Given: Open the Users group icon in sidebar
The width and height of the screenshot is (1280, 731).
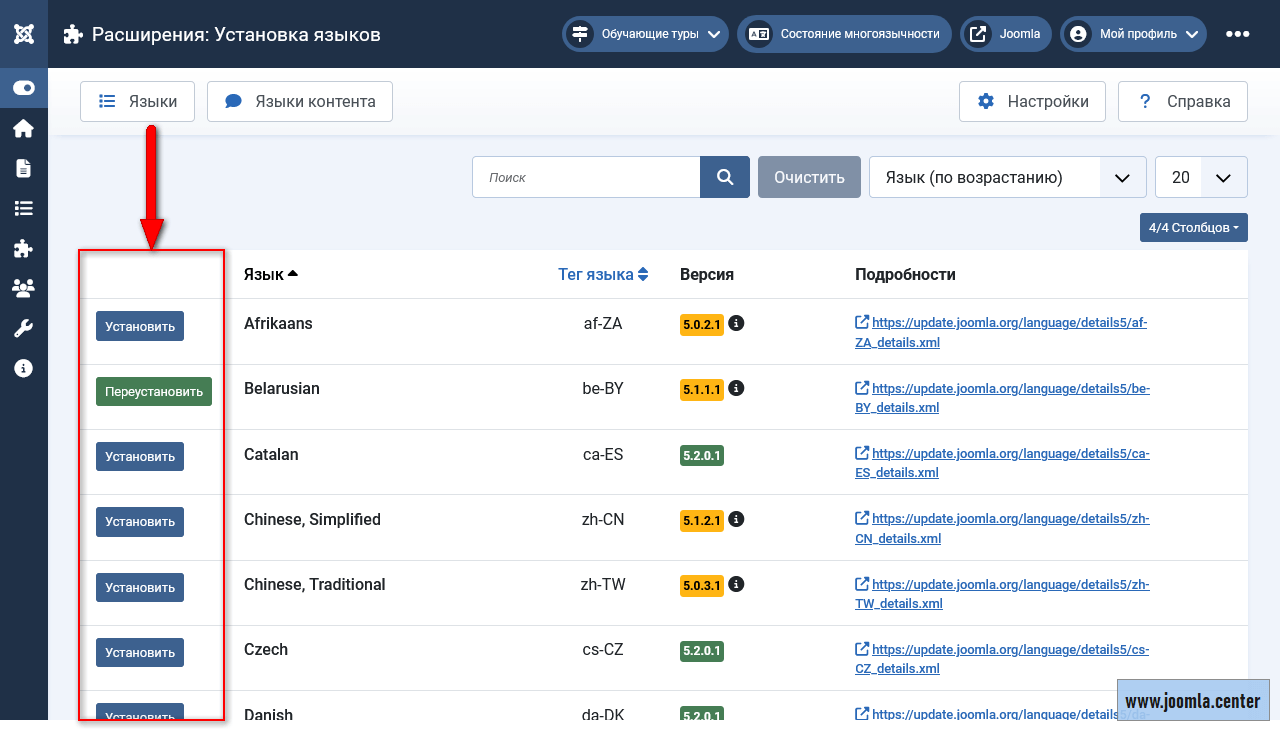Looking at the screenshot, I should click(x=23, y=288).
